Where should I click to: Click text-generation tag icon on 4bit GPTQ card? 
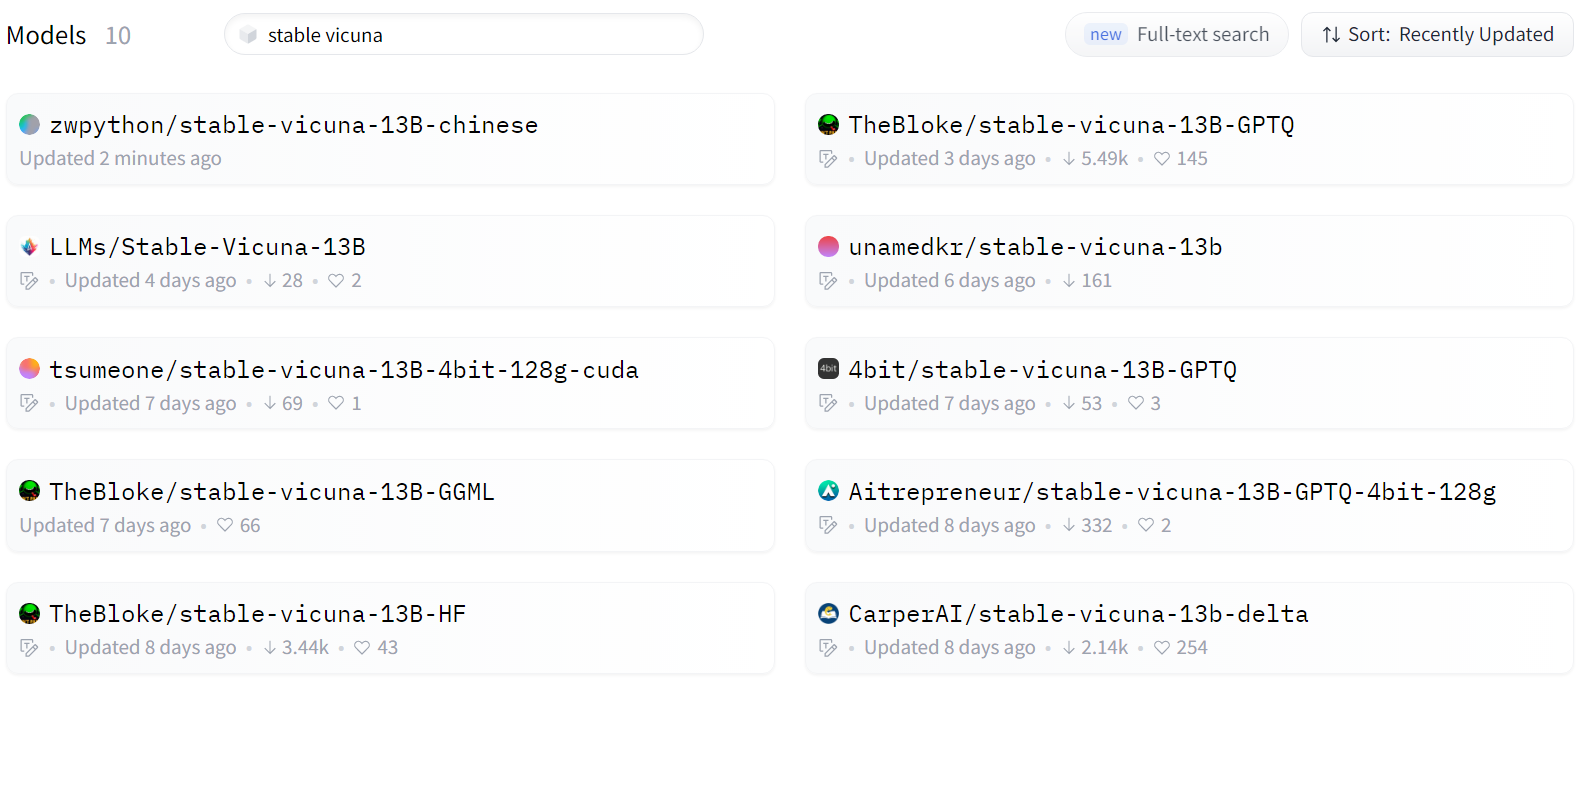click(x=828, y=403)
